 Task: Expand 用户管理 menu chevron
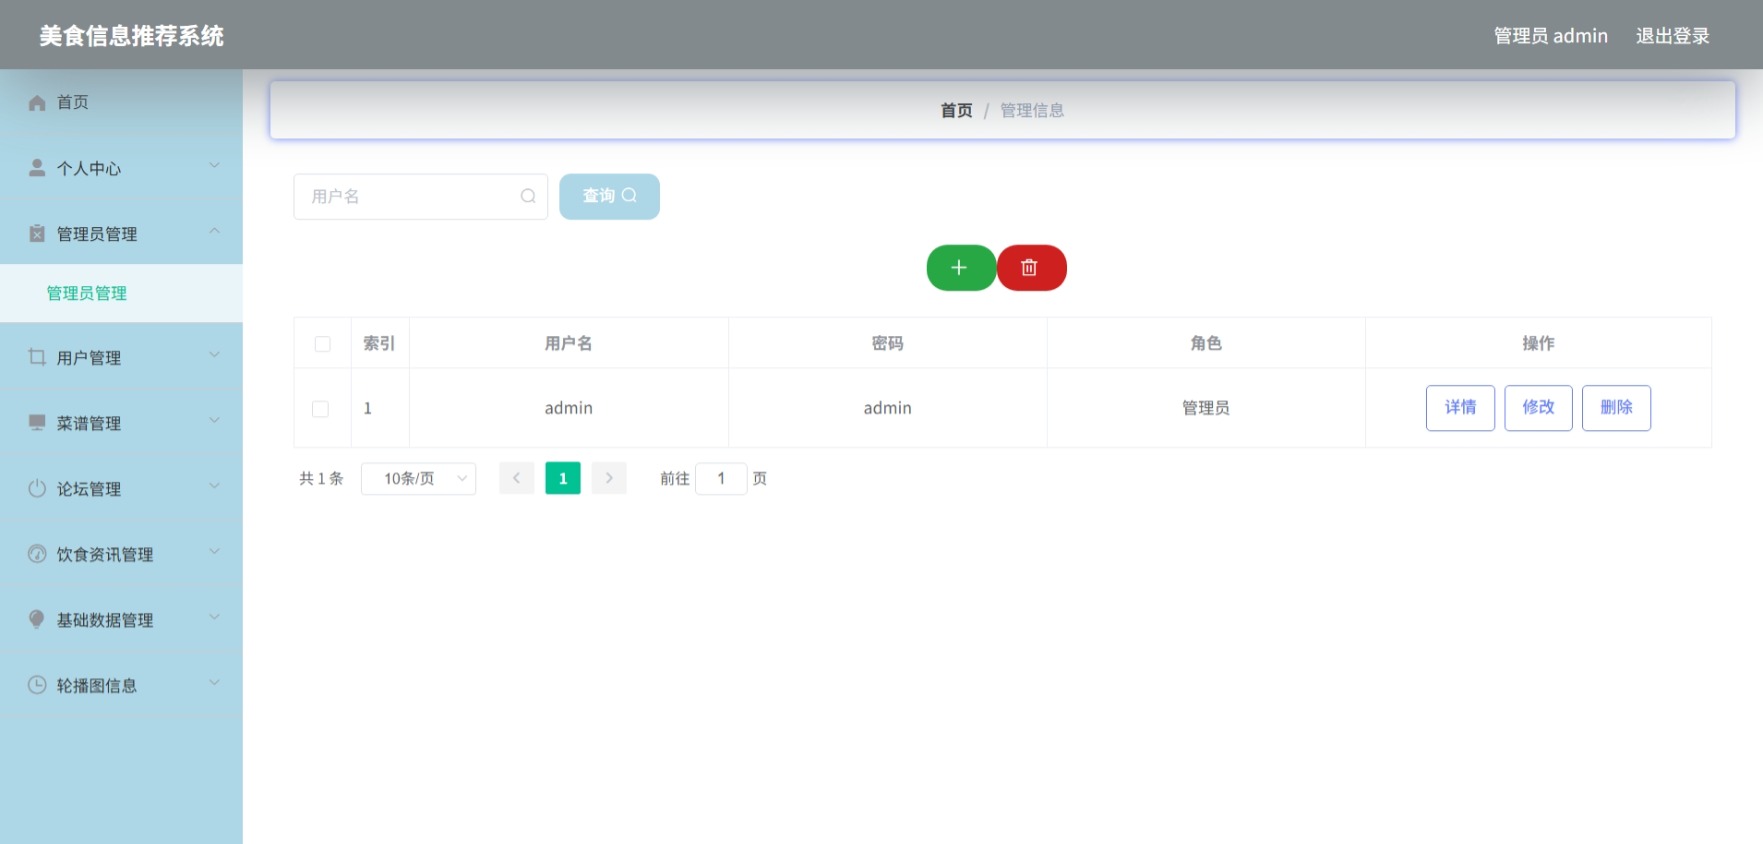tap(214, 355)
